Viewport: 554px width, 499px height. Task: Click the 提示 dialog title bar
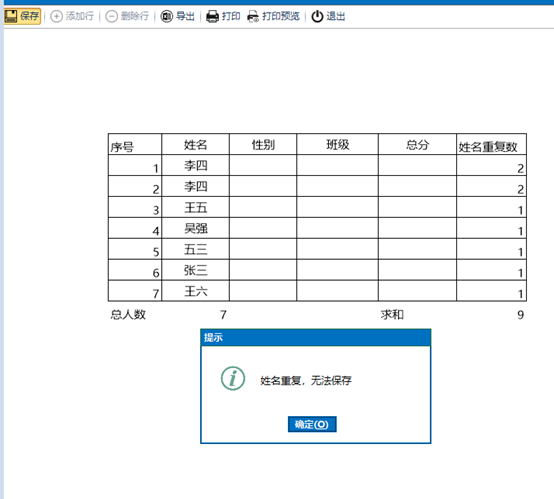coord(316,337)
